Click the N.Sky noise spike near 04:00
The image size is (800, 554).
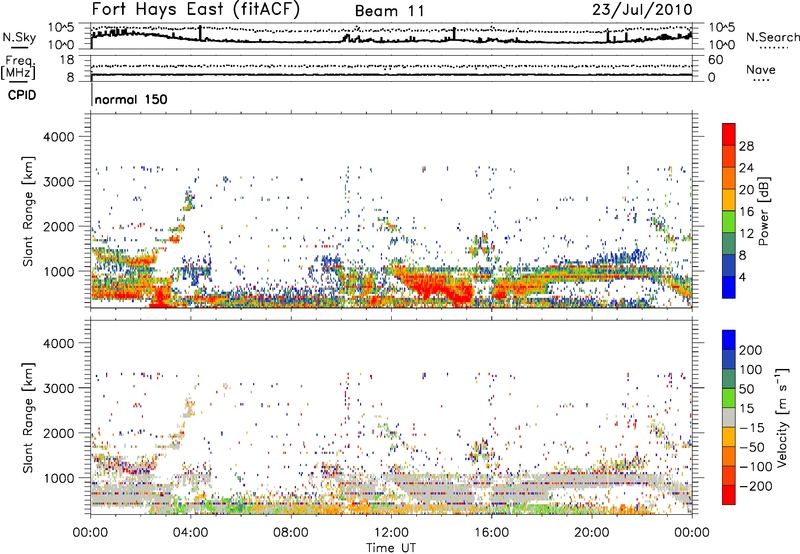click(x=200, y=33)
